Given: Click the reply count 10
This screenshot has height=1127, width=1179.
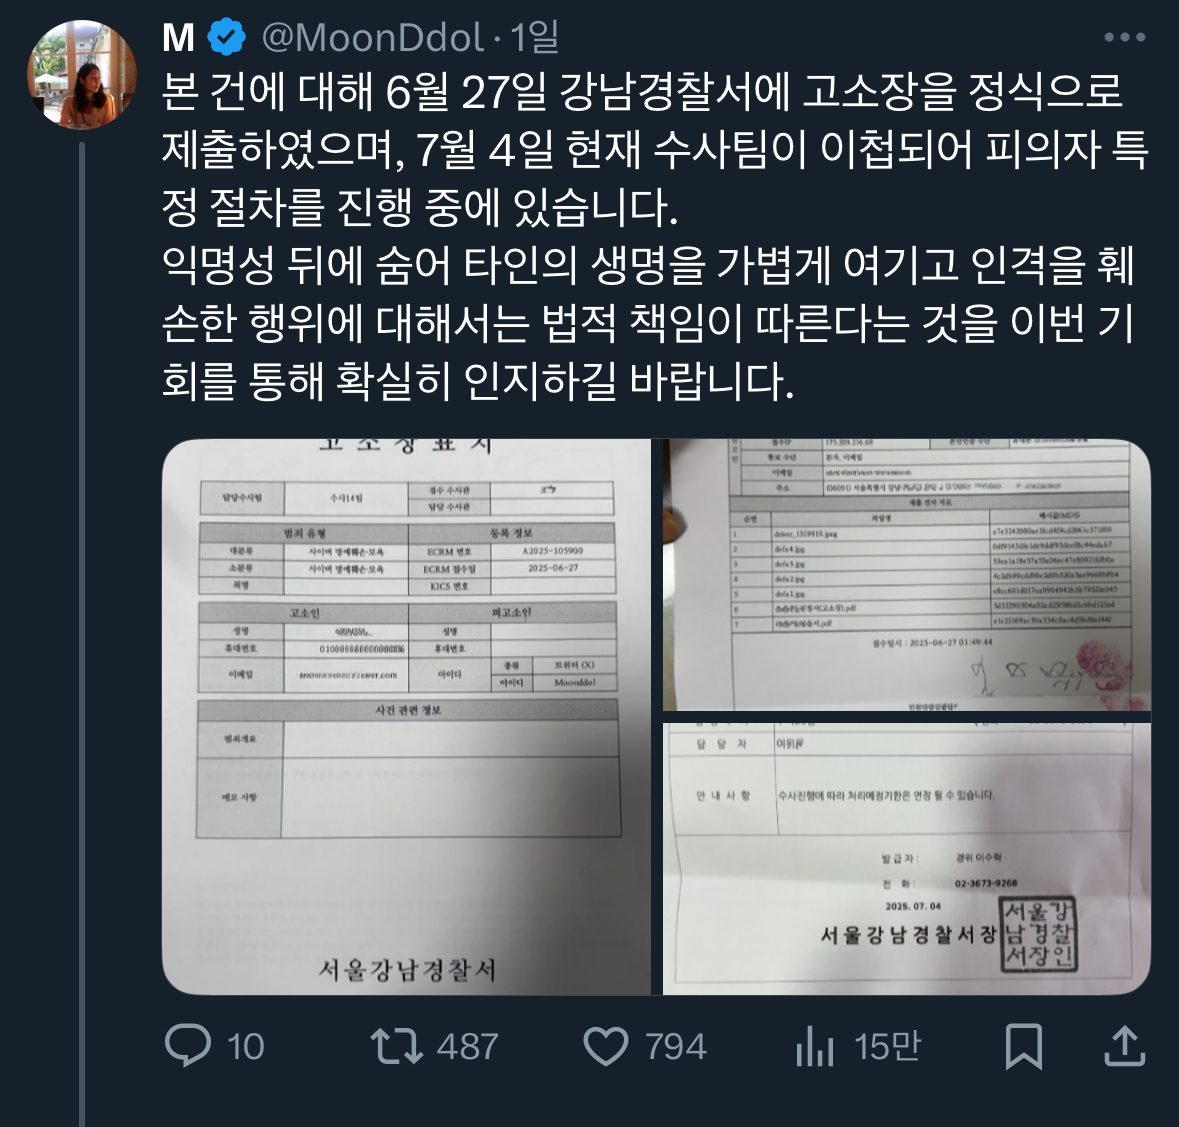Looking at the screenshot, I should tap(246, 1047).
